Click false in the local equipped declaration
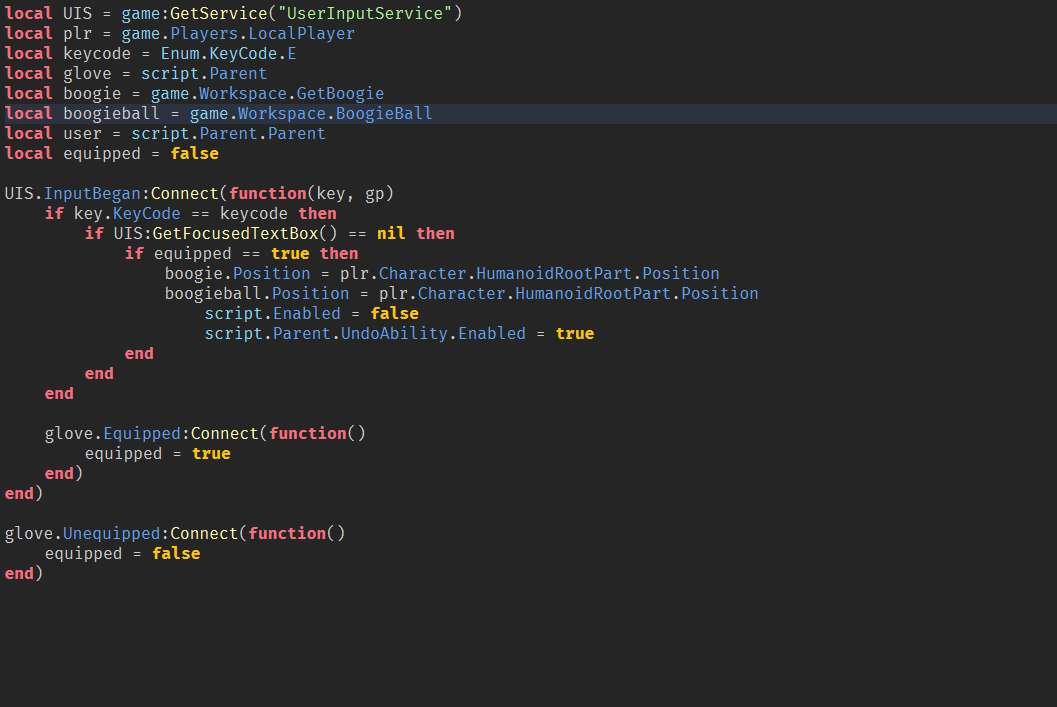The width and height of the screenshot is (1057, 707). pyautogui.click(x=195, y=154)
